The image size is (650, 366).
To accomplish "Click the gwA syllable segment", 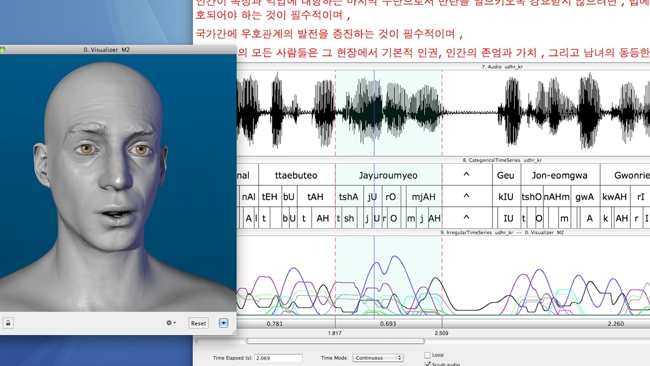I will click(x=585, y=197).
